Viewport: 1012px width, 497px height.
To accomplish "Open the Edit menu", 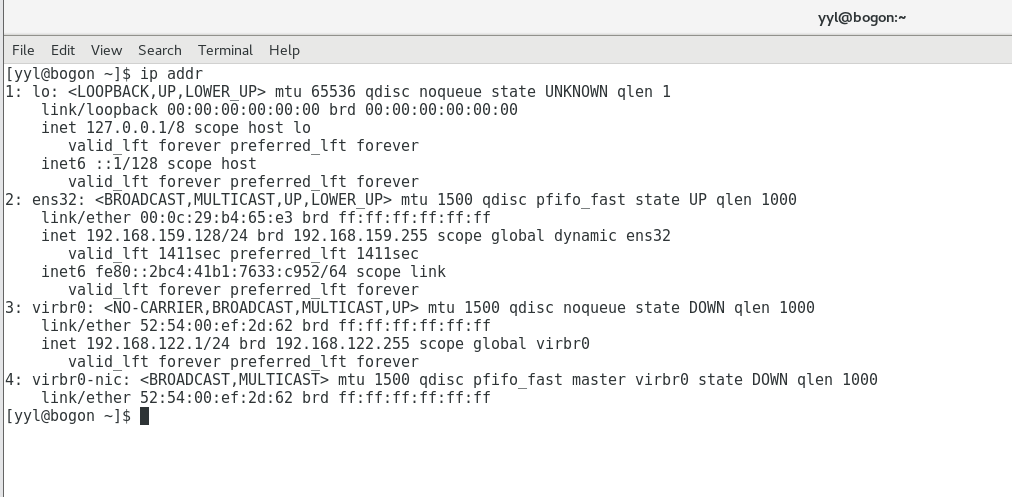I will [63, 50].
